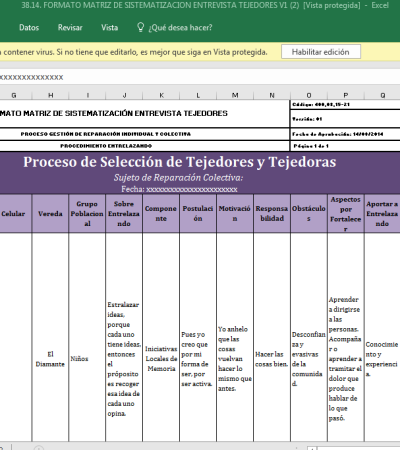
Task: Click the 'Aspectos por Fortalecer' header cell
Action: pyautogui.click(x=346, y=214)
